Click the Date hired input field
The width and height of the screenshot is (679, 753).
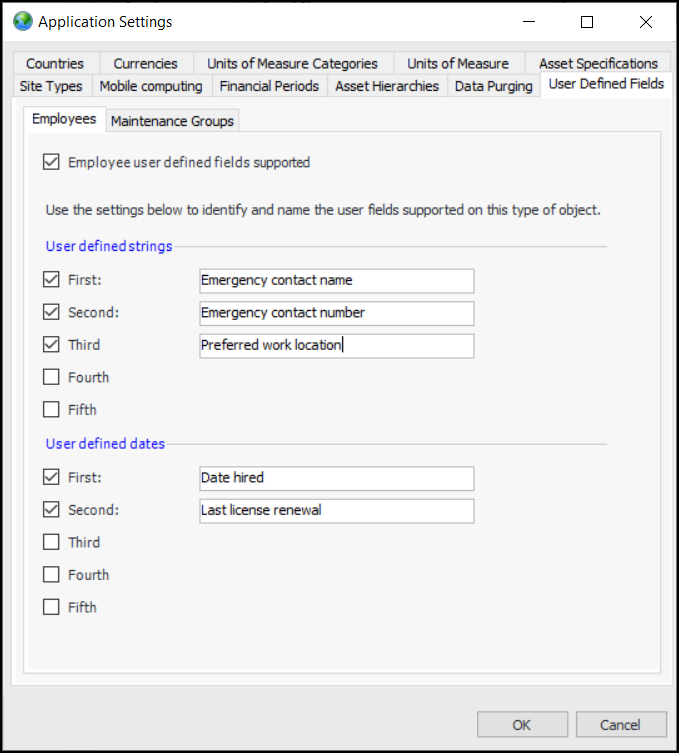pyautogui.click(x=336, y=478)
